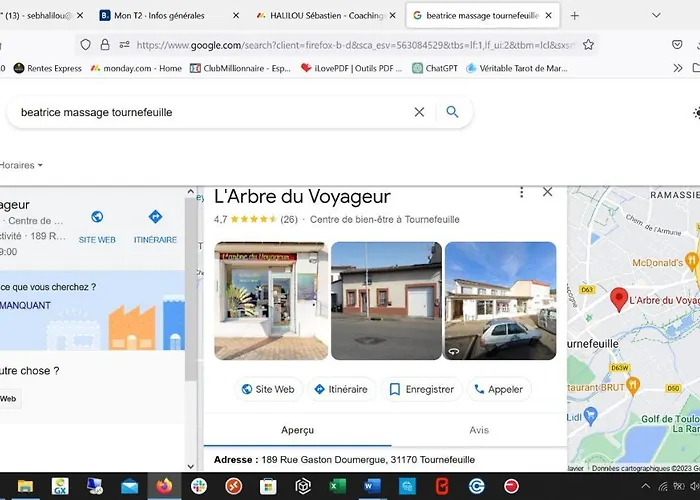
Task: Open Word from taskbar
Action: pyautogui.click(x=372, y=486)
